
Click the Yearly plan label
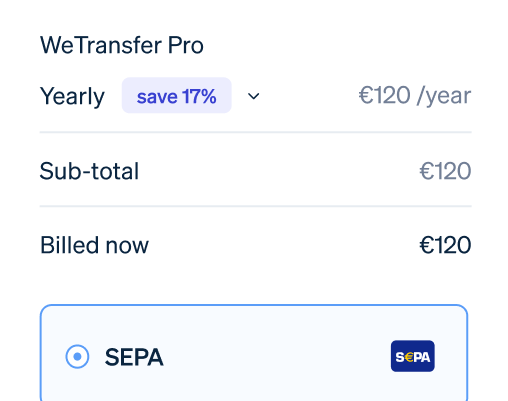pyautogui.click(x=72, y=97)
